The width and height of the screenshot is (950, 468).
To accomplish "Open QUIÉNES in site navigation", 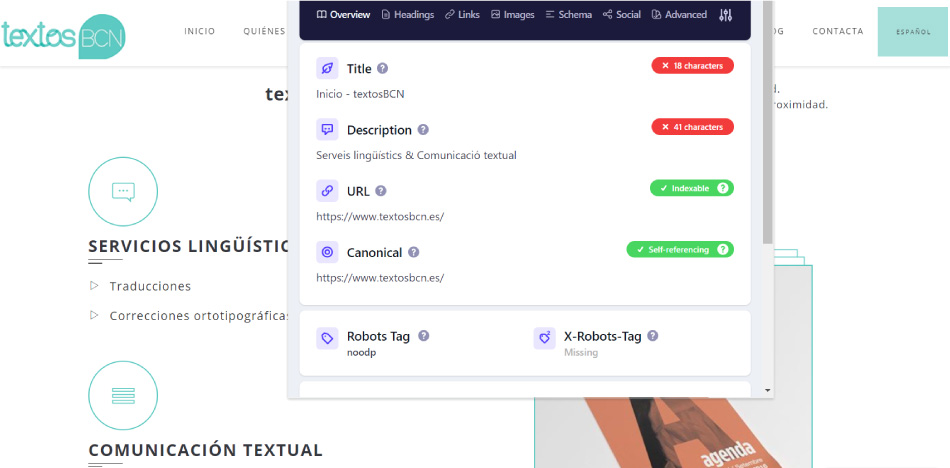I will point(265,32).
